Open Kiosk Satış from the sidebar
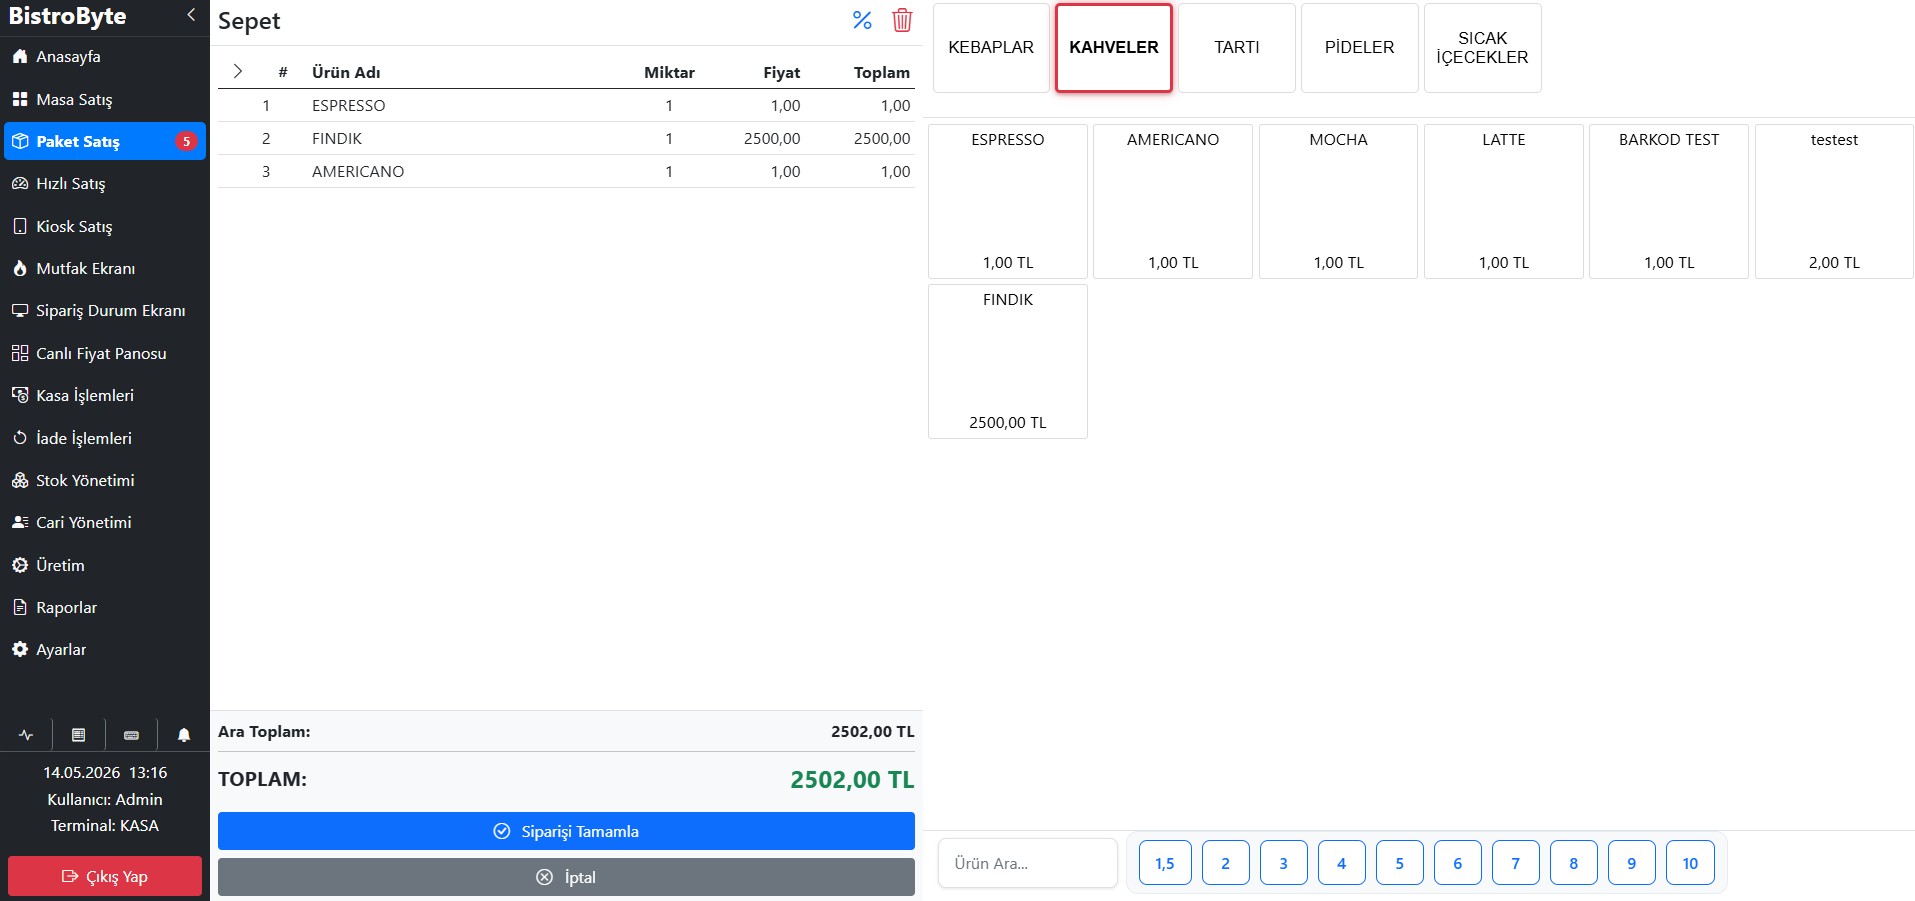Viewport: 1915px width, 901px height. (105, 226)
